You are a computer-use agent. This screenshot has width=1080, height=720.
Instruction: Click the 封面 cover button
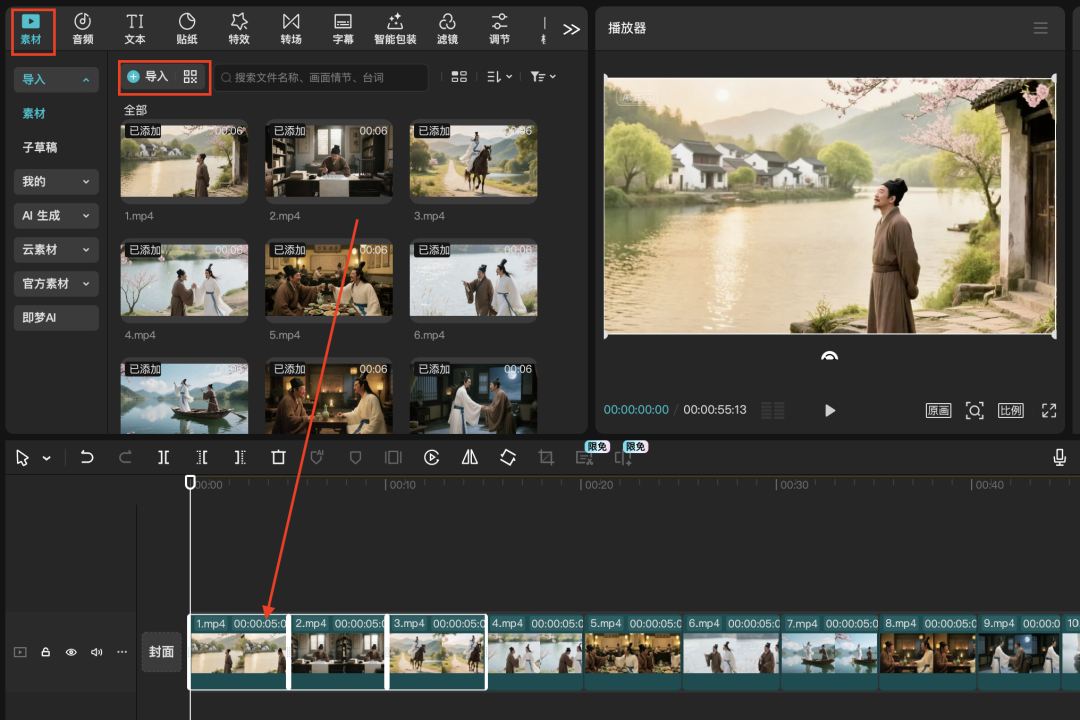(161, 652)
